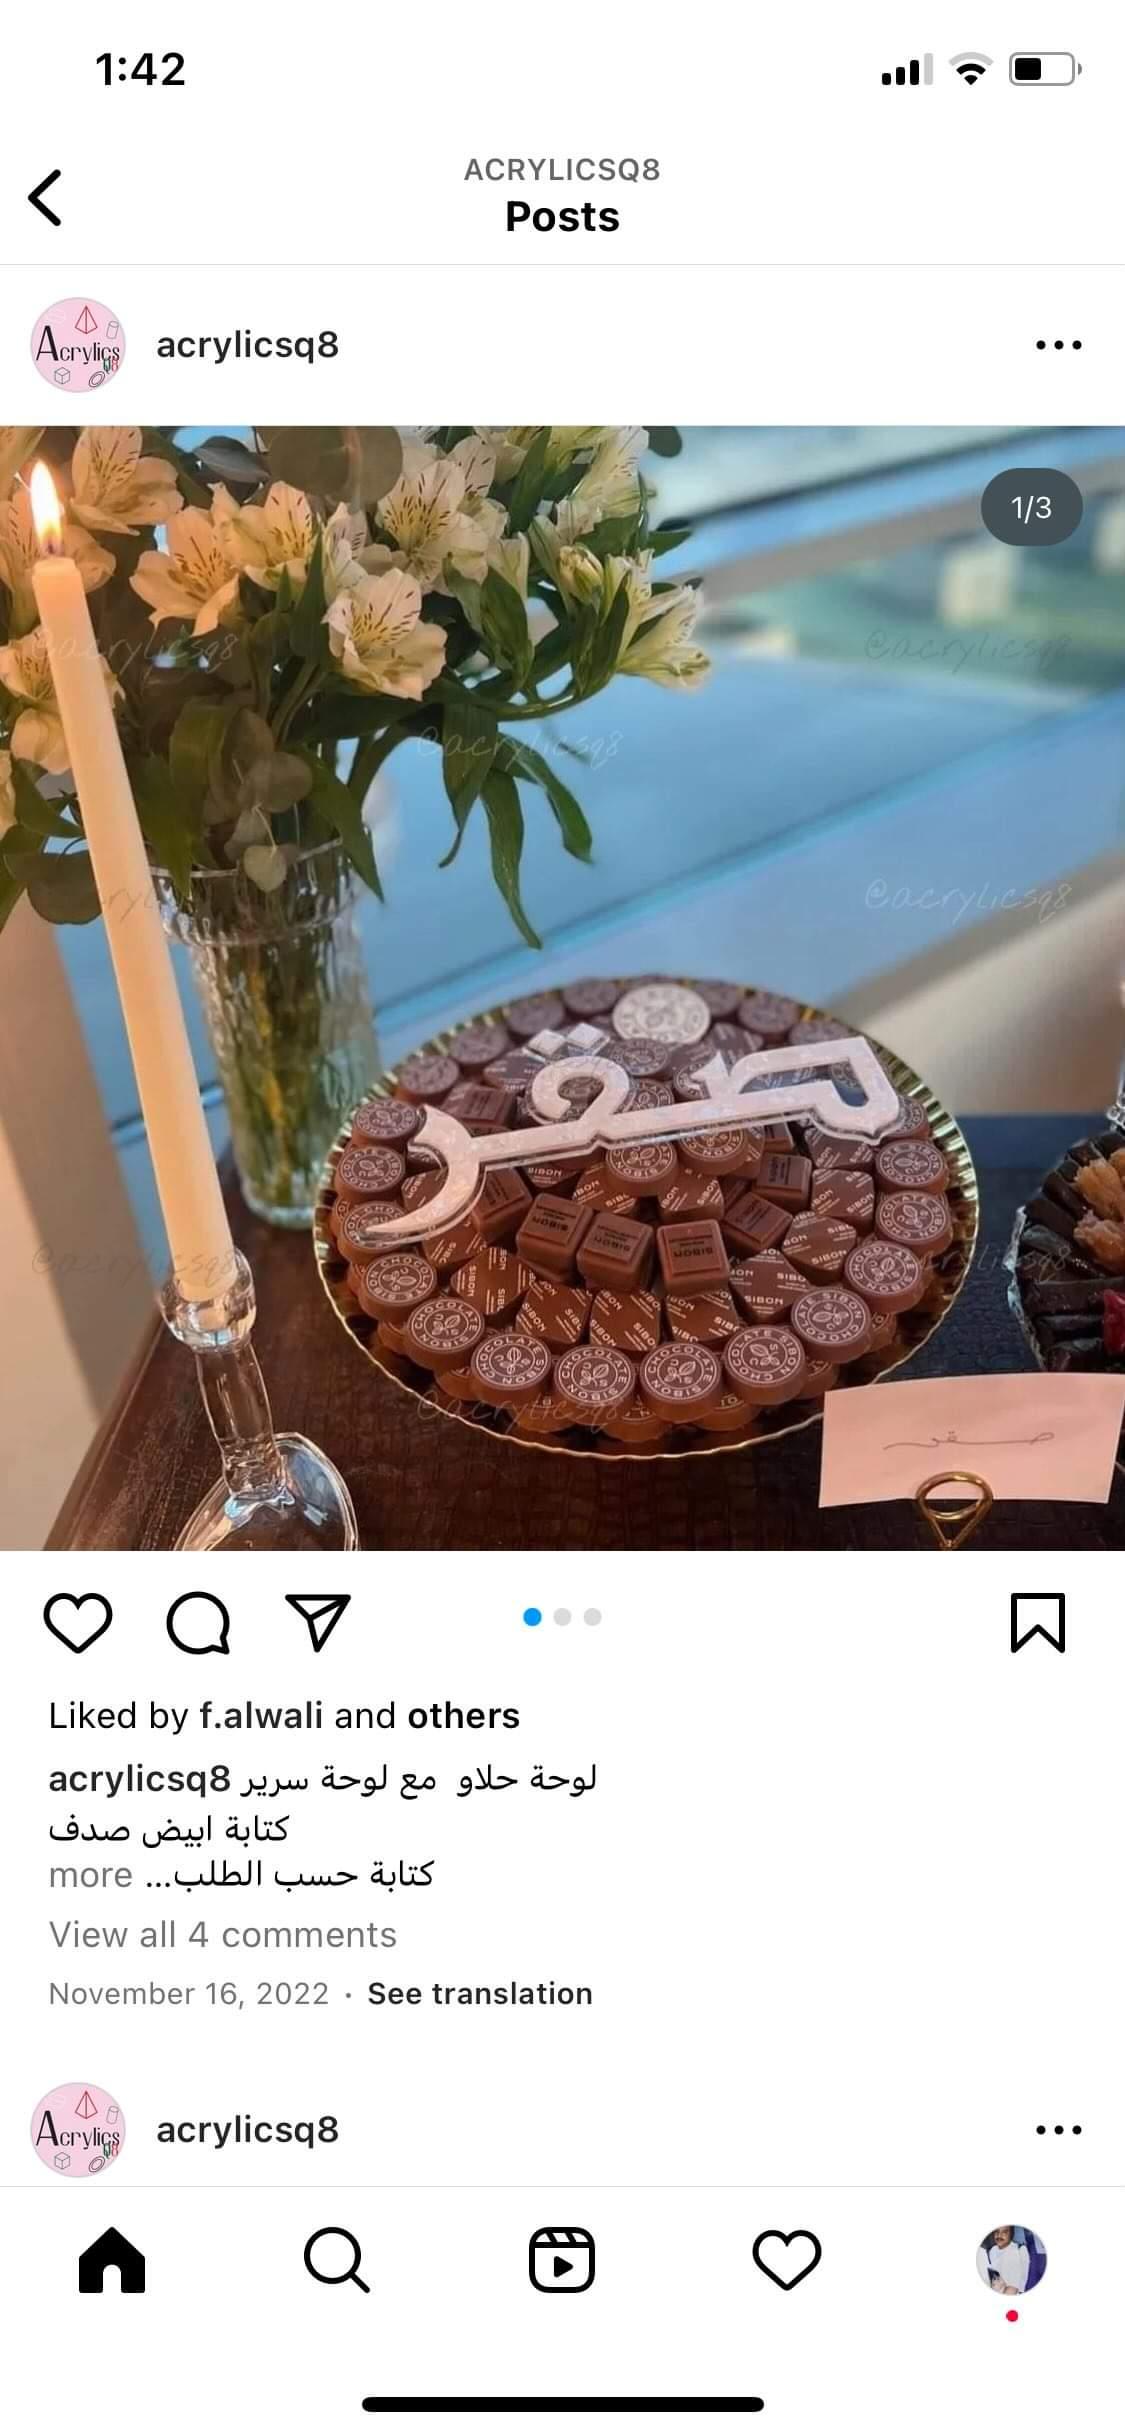Tap the second carousel page dot
1125x2436 pixels.
coord(562,1617)
